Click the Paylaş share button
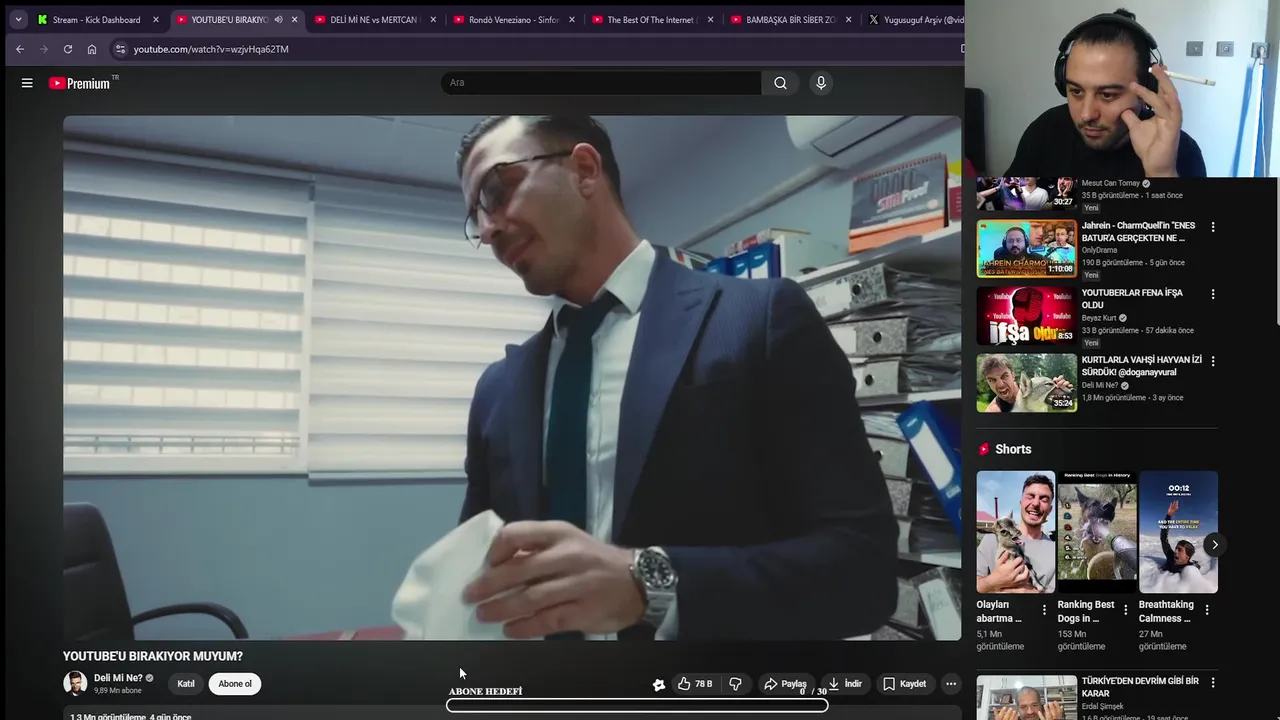Image resolution: width=1280 pixels, height=720 pixels. coord(785,684)
